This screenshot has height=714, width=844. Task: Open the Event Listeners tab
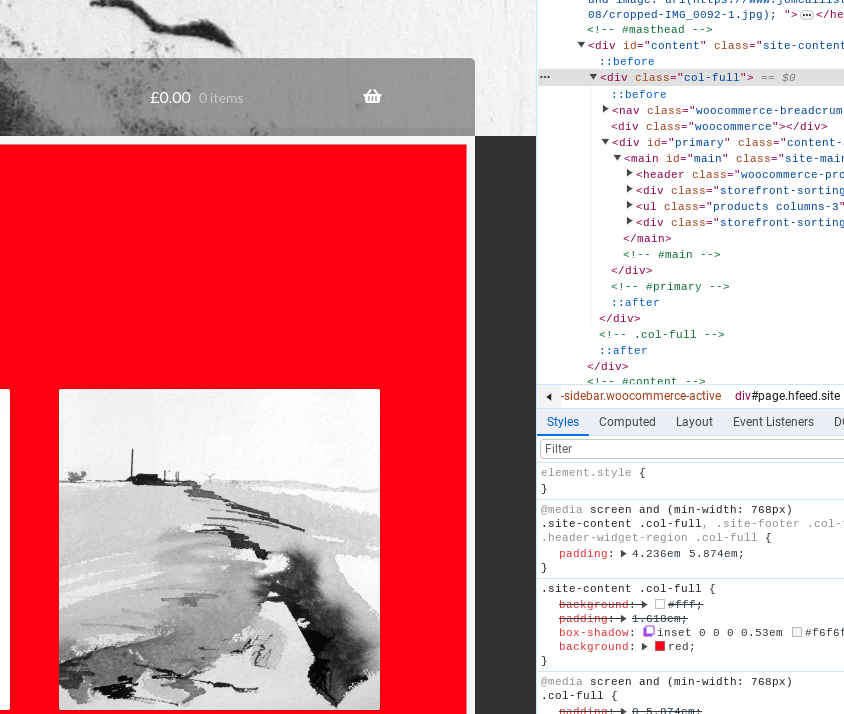coord(773,422)
